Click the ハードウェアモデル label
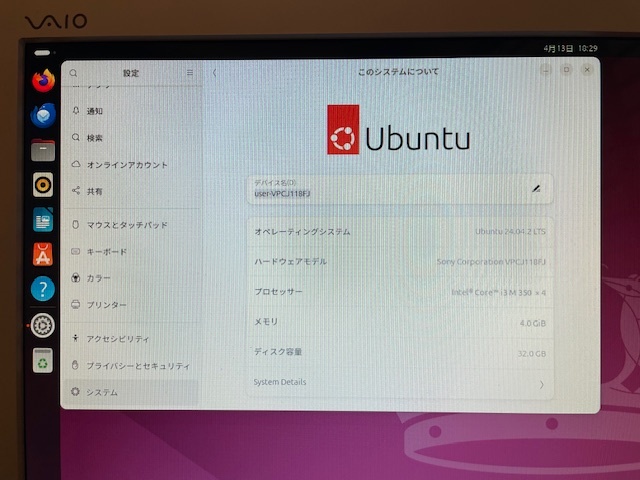This screenshot has height=480, width=640. pyautogui.click(x=291, y=262)
